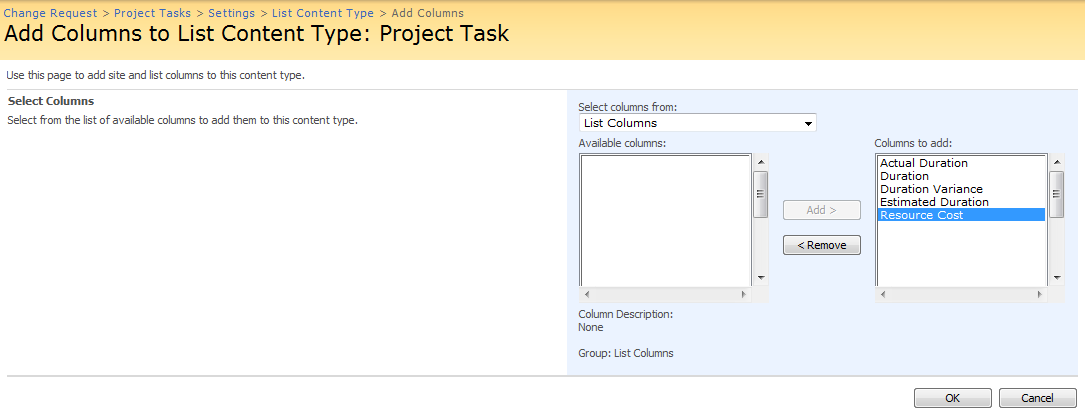Select the Duration list entry
The image size is (1085, 417).
click(x=961, y=176)
